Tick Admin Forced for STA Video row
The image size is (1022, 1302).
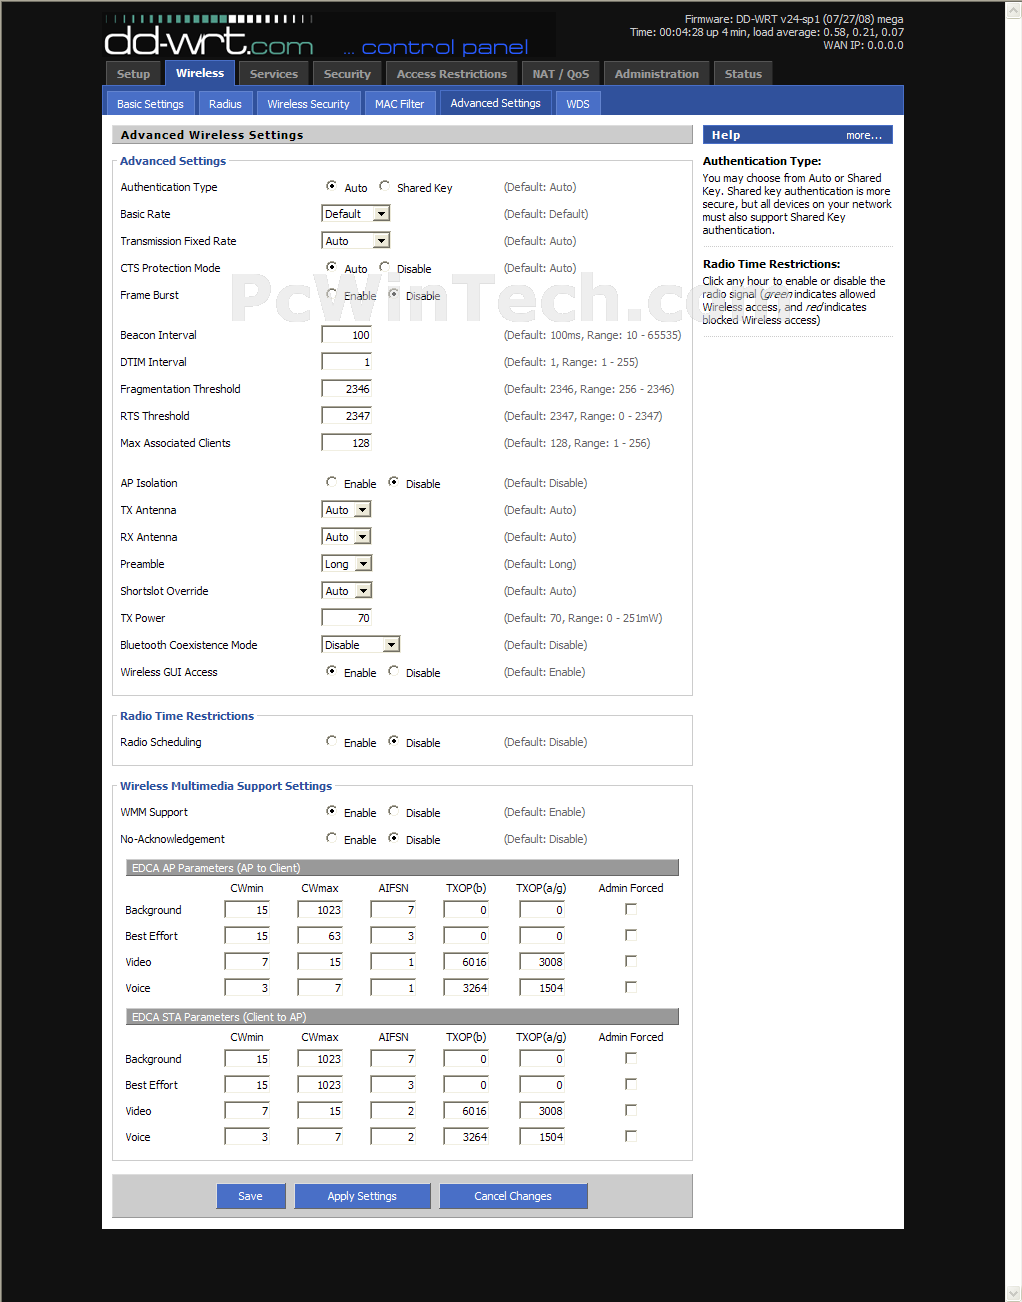click(630, 1110)
